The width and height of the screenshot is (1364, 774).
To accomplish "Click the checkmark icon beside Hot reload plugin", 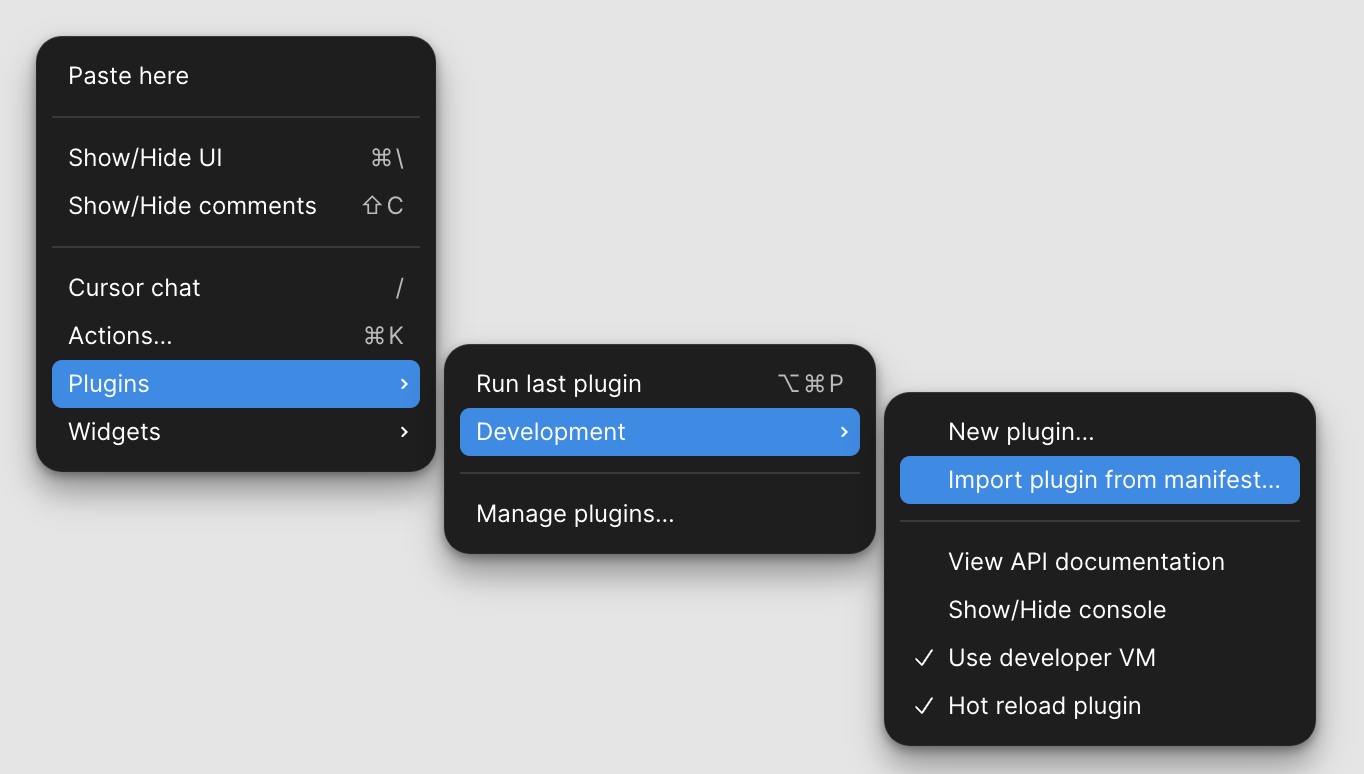I will tap(924, 706).
